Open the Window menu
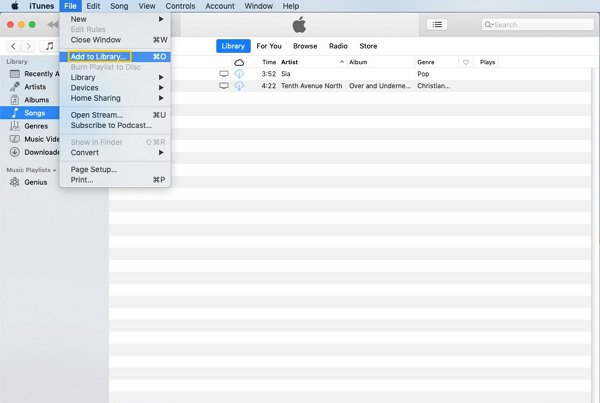This screenshot has width=600, height=403. point(259,6)
